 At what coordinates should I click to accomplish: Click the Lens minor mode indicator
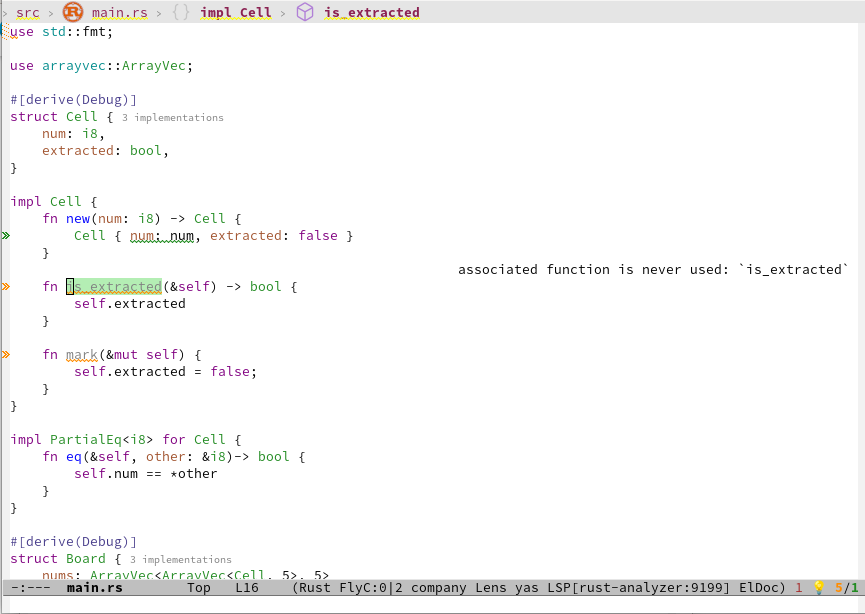490,588
